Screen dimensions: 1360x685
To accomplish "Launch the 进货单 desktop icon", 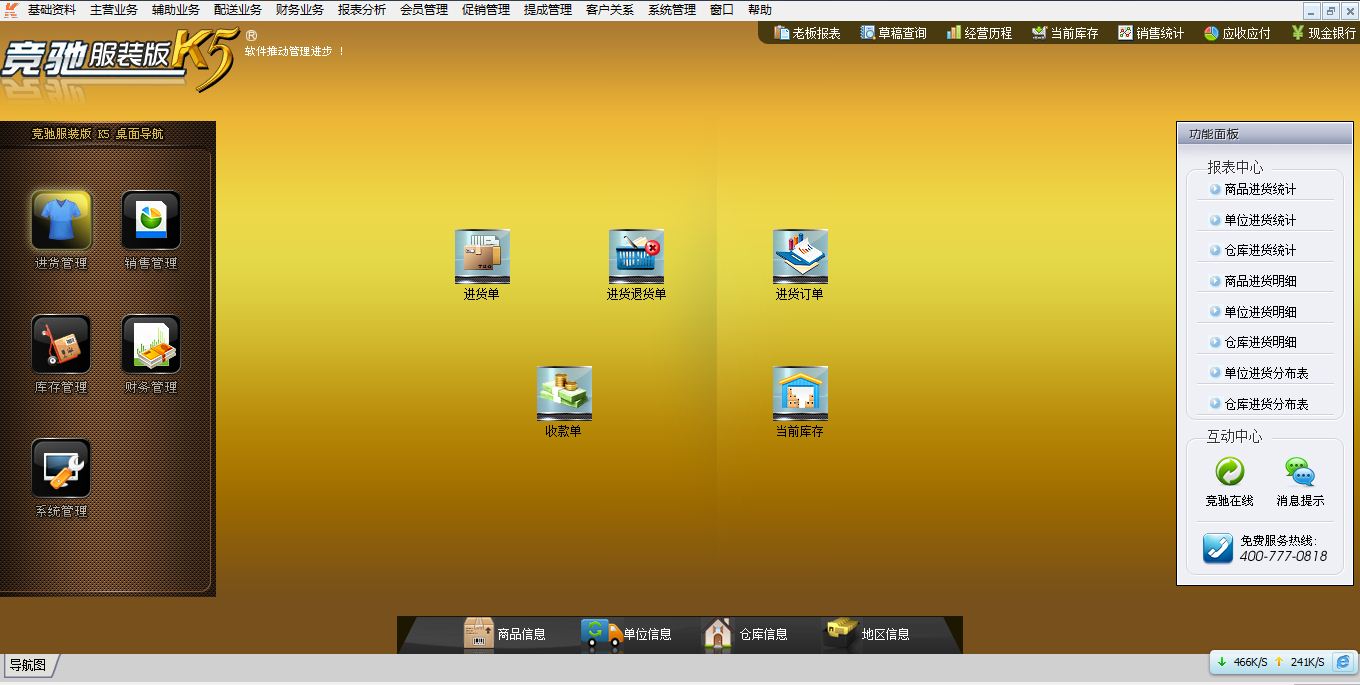I will (482, 257).
